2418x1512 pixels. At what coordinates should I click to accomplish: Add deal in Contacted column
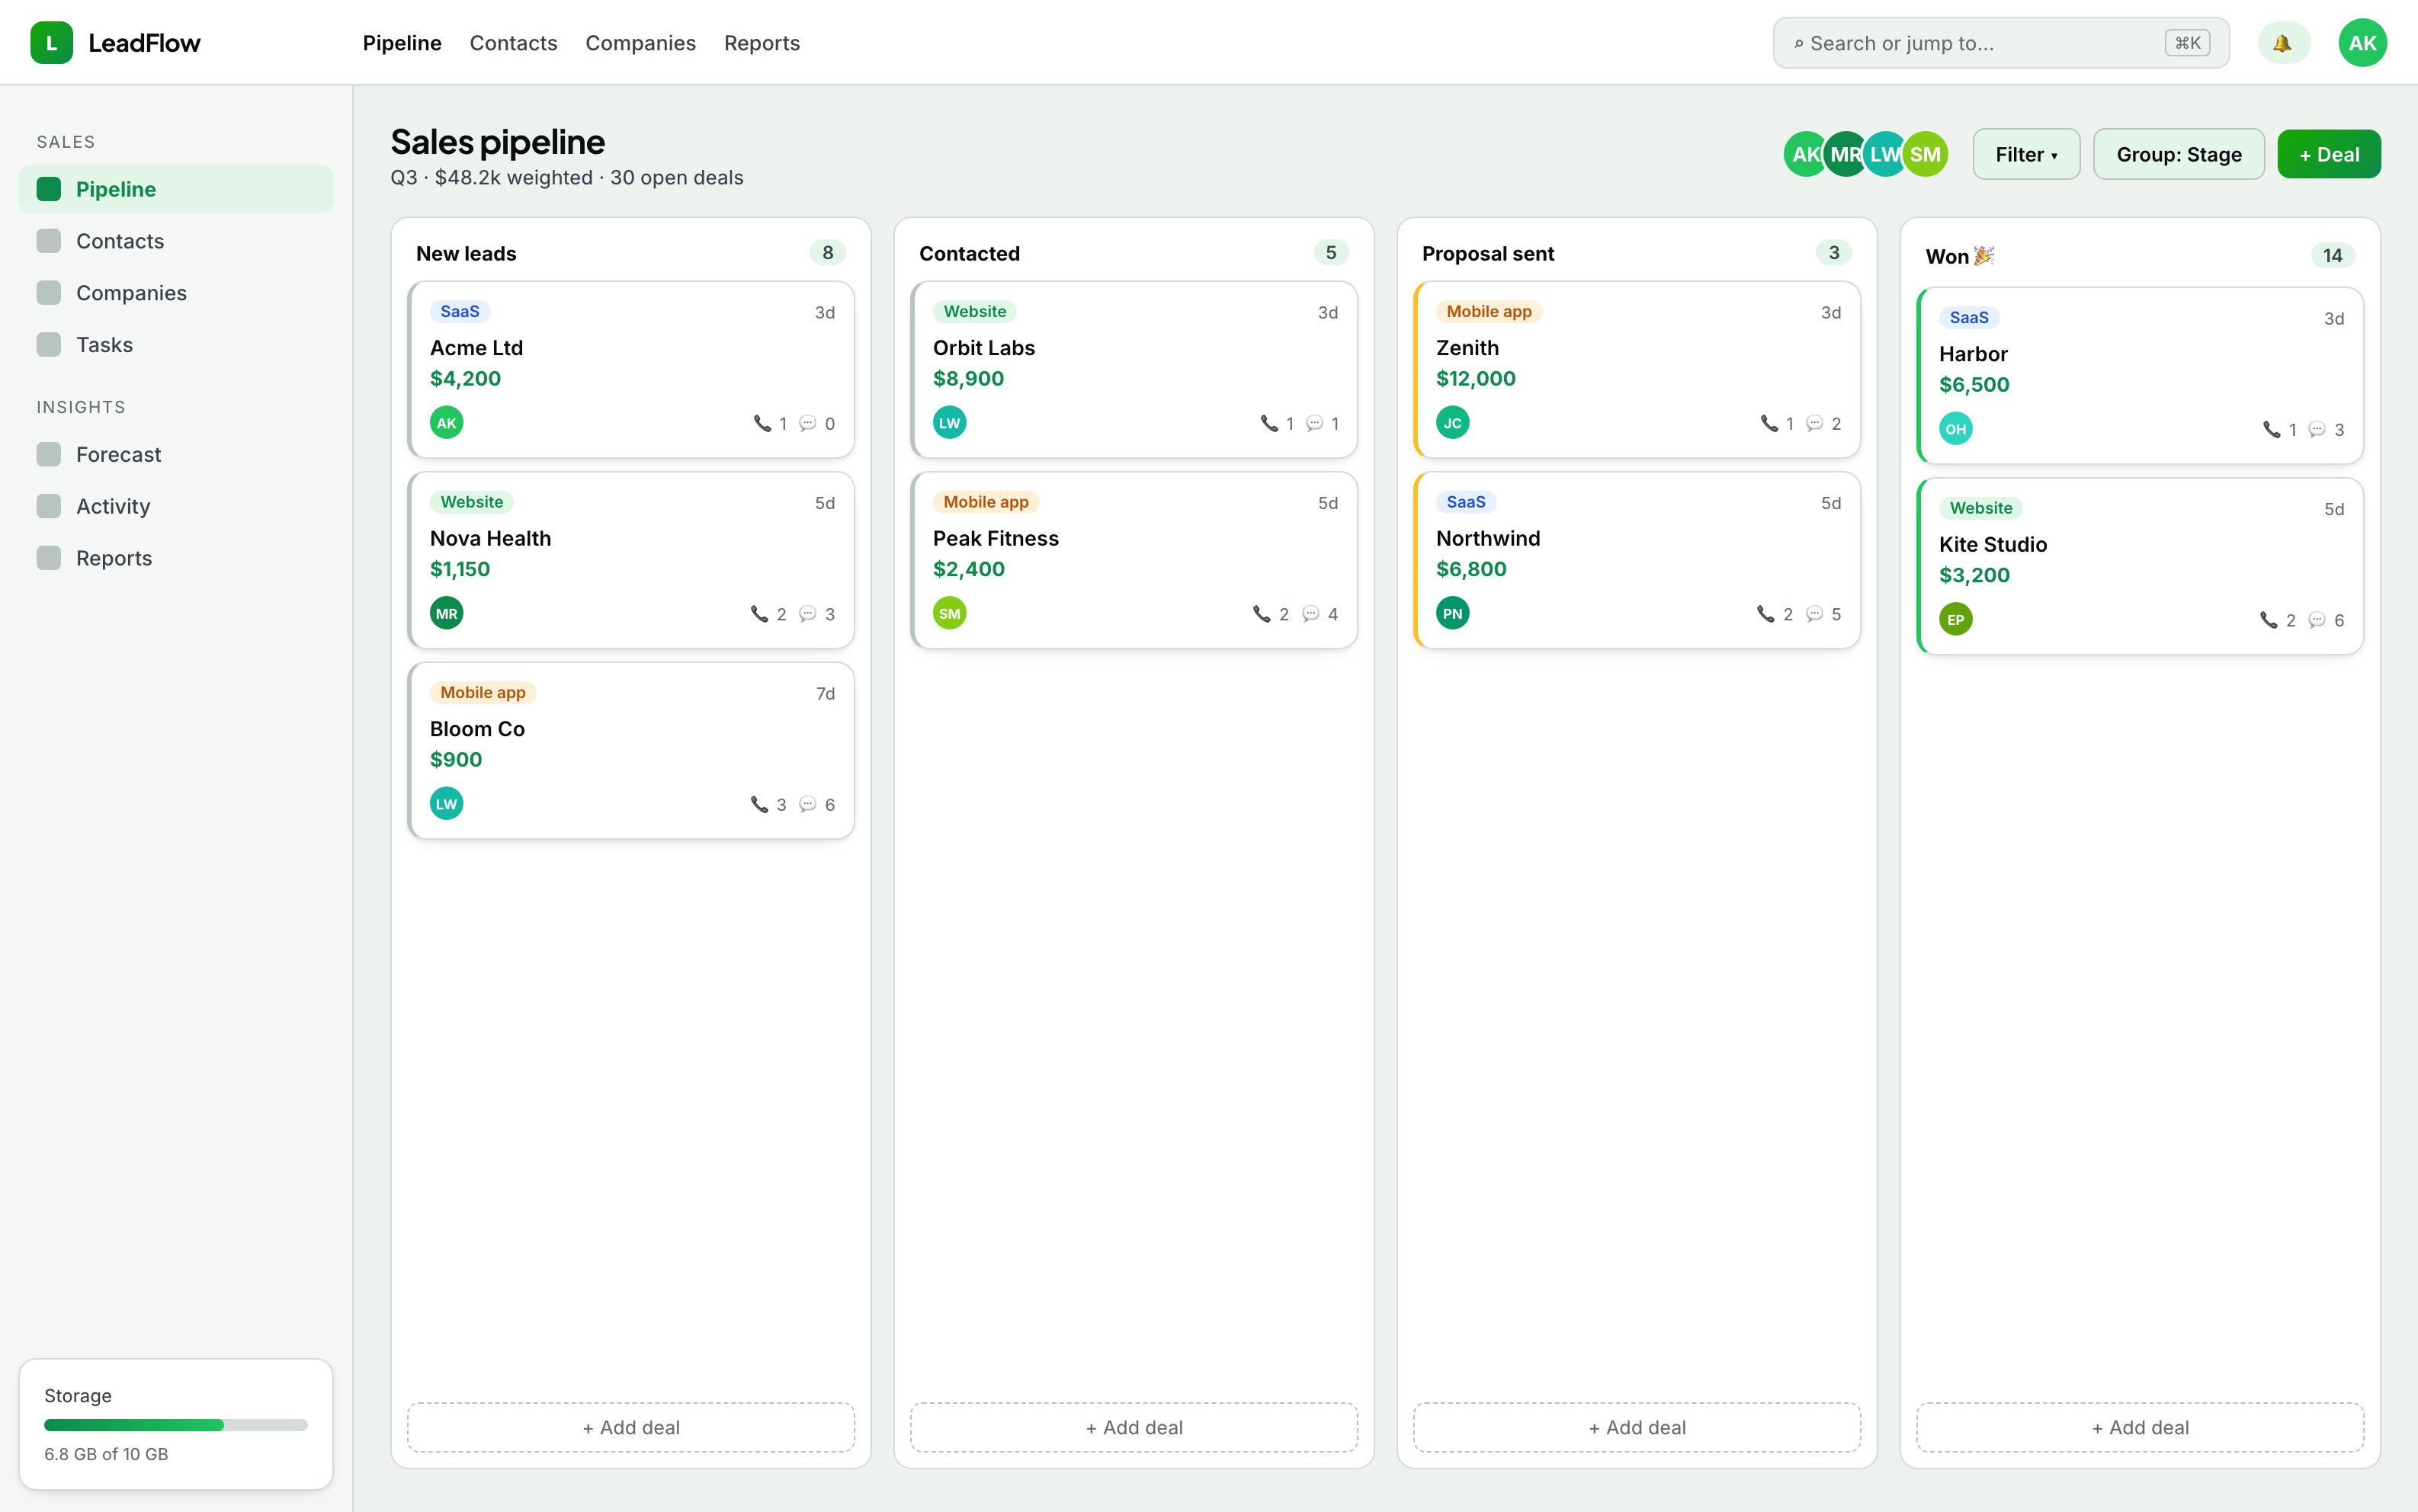pos(1134,1427)
